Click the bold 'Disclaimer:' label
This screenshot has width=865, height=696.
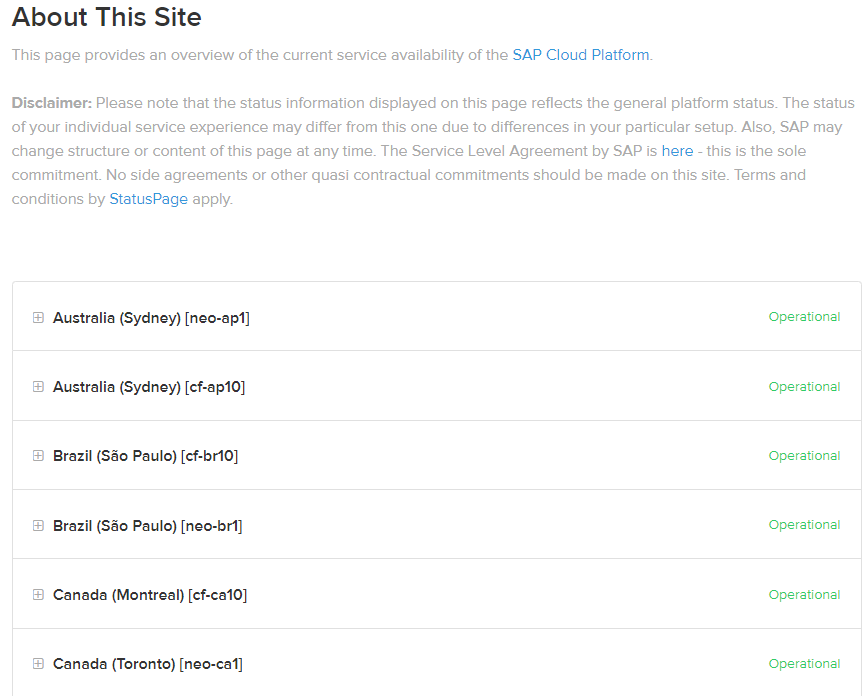[x=52, y=103]
